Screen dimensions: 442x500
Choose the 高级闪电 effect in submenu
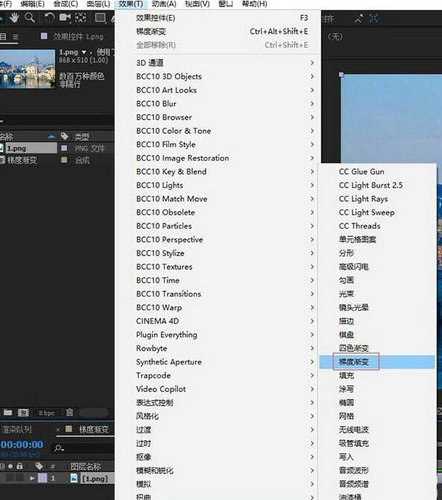[378, 267]
